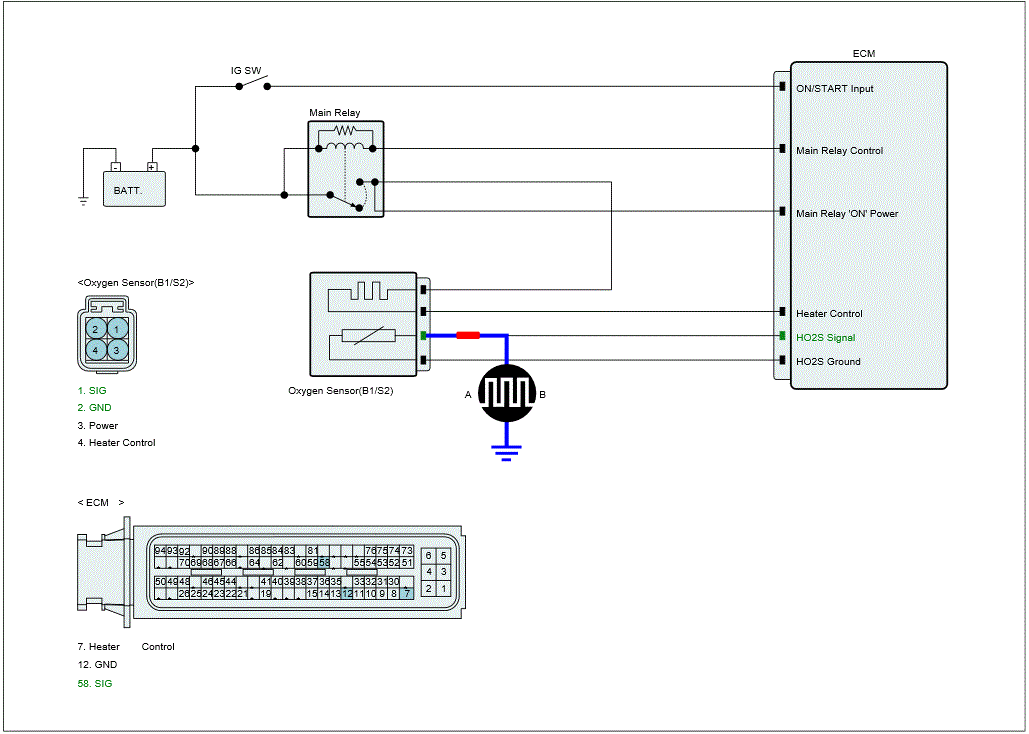Select pin 12 on the ECM connector

[x=346, y=594]
